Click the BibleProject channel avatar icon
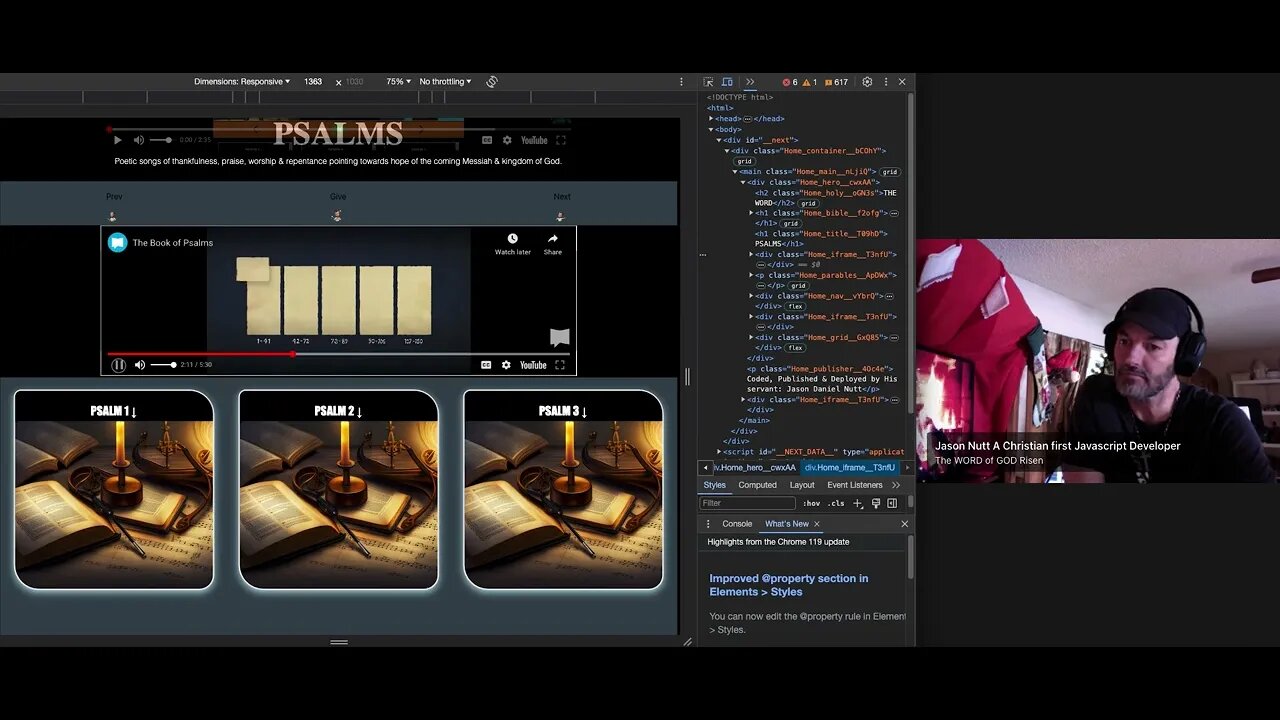The height and width of the screenshot is (720, 1280). [x=117, y=242]
